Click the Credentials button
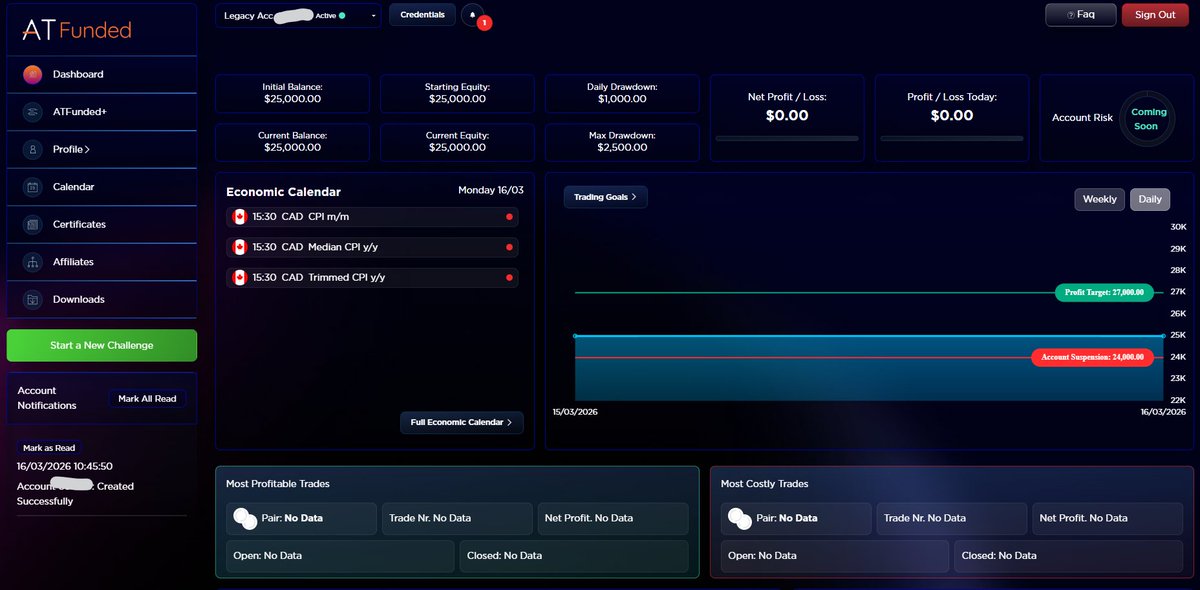 click(x=422, y=15)
